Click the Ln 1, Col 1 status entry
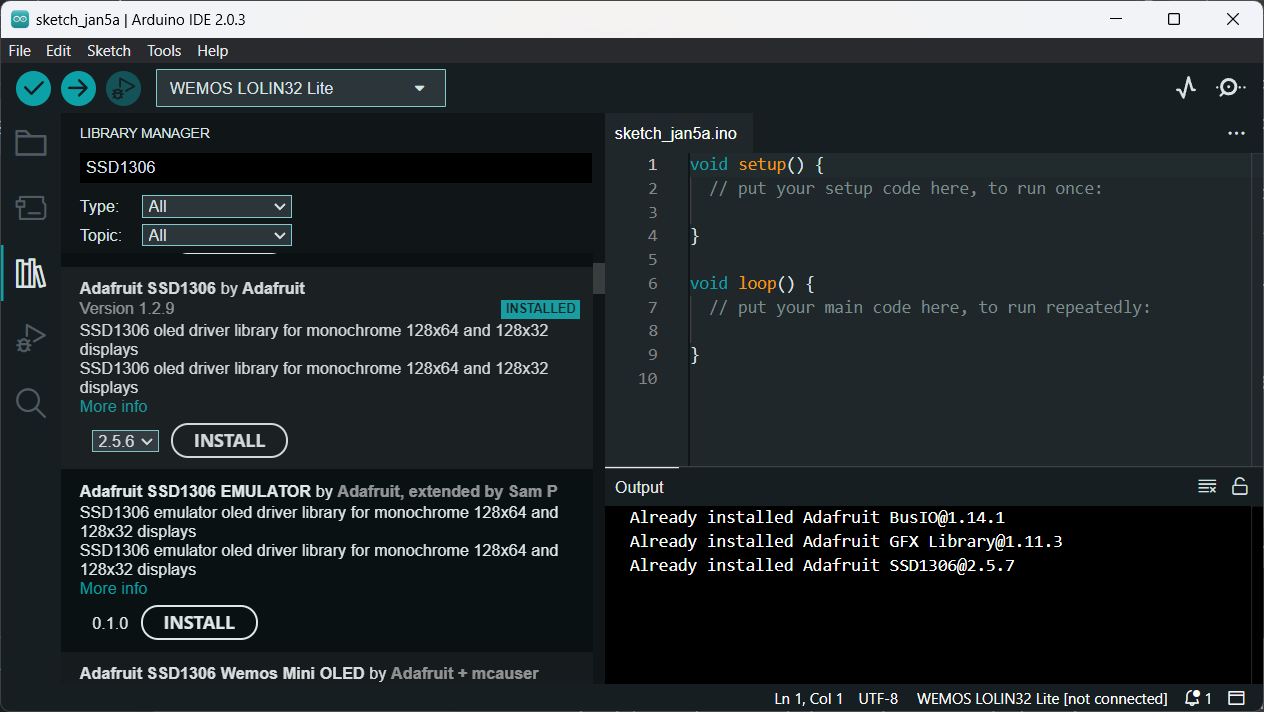The height and width of the screenshot is (712, 1264). (x=808, y=698)
